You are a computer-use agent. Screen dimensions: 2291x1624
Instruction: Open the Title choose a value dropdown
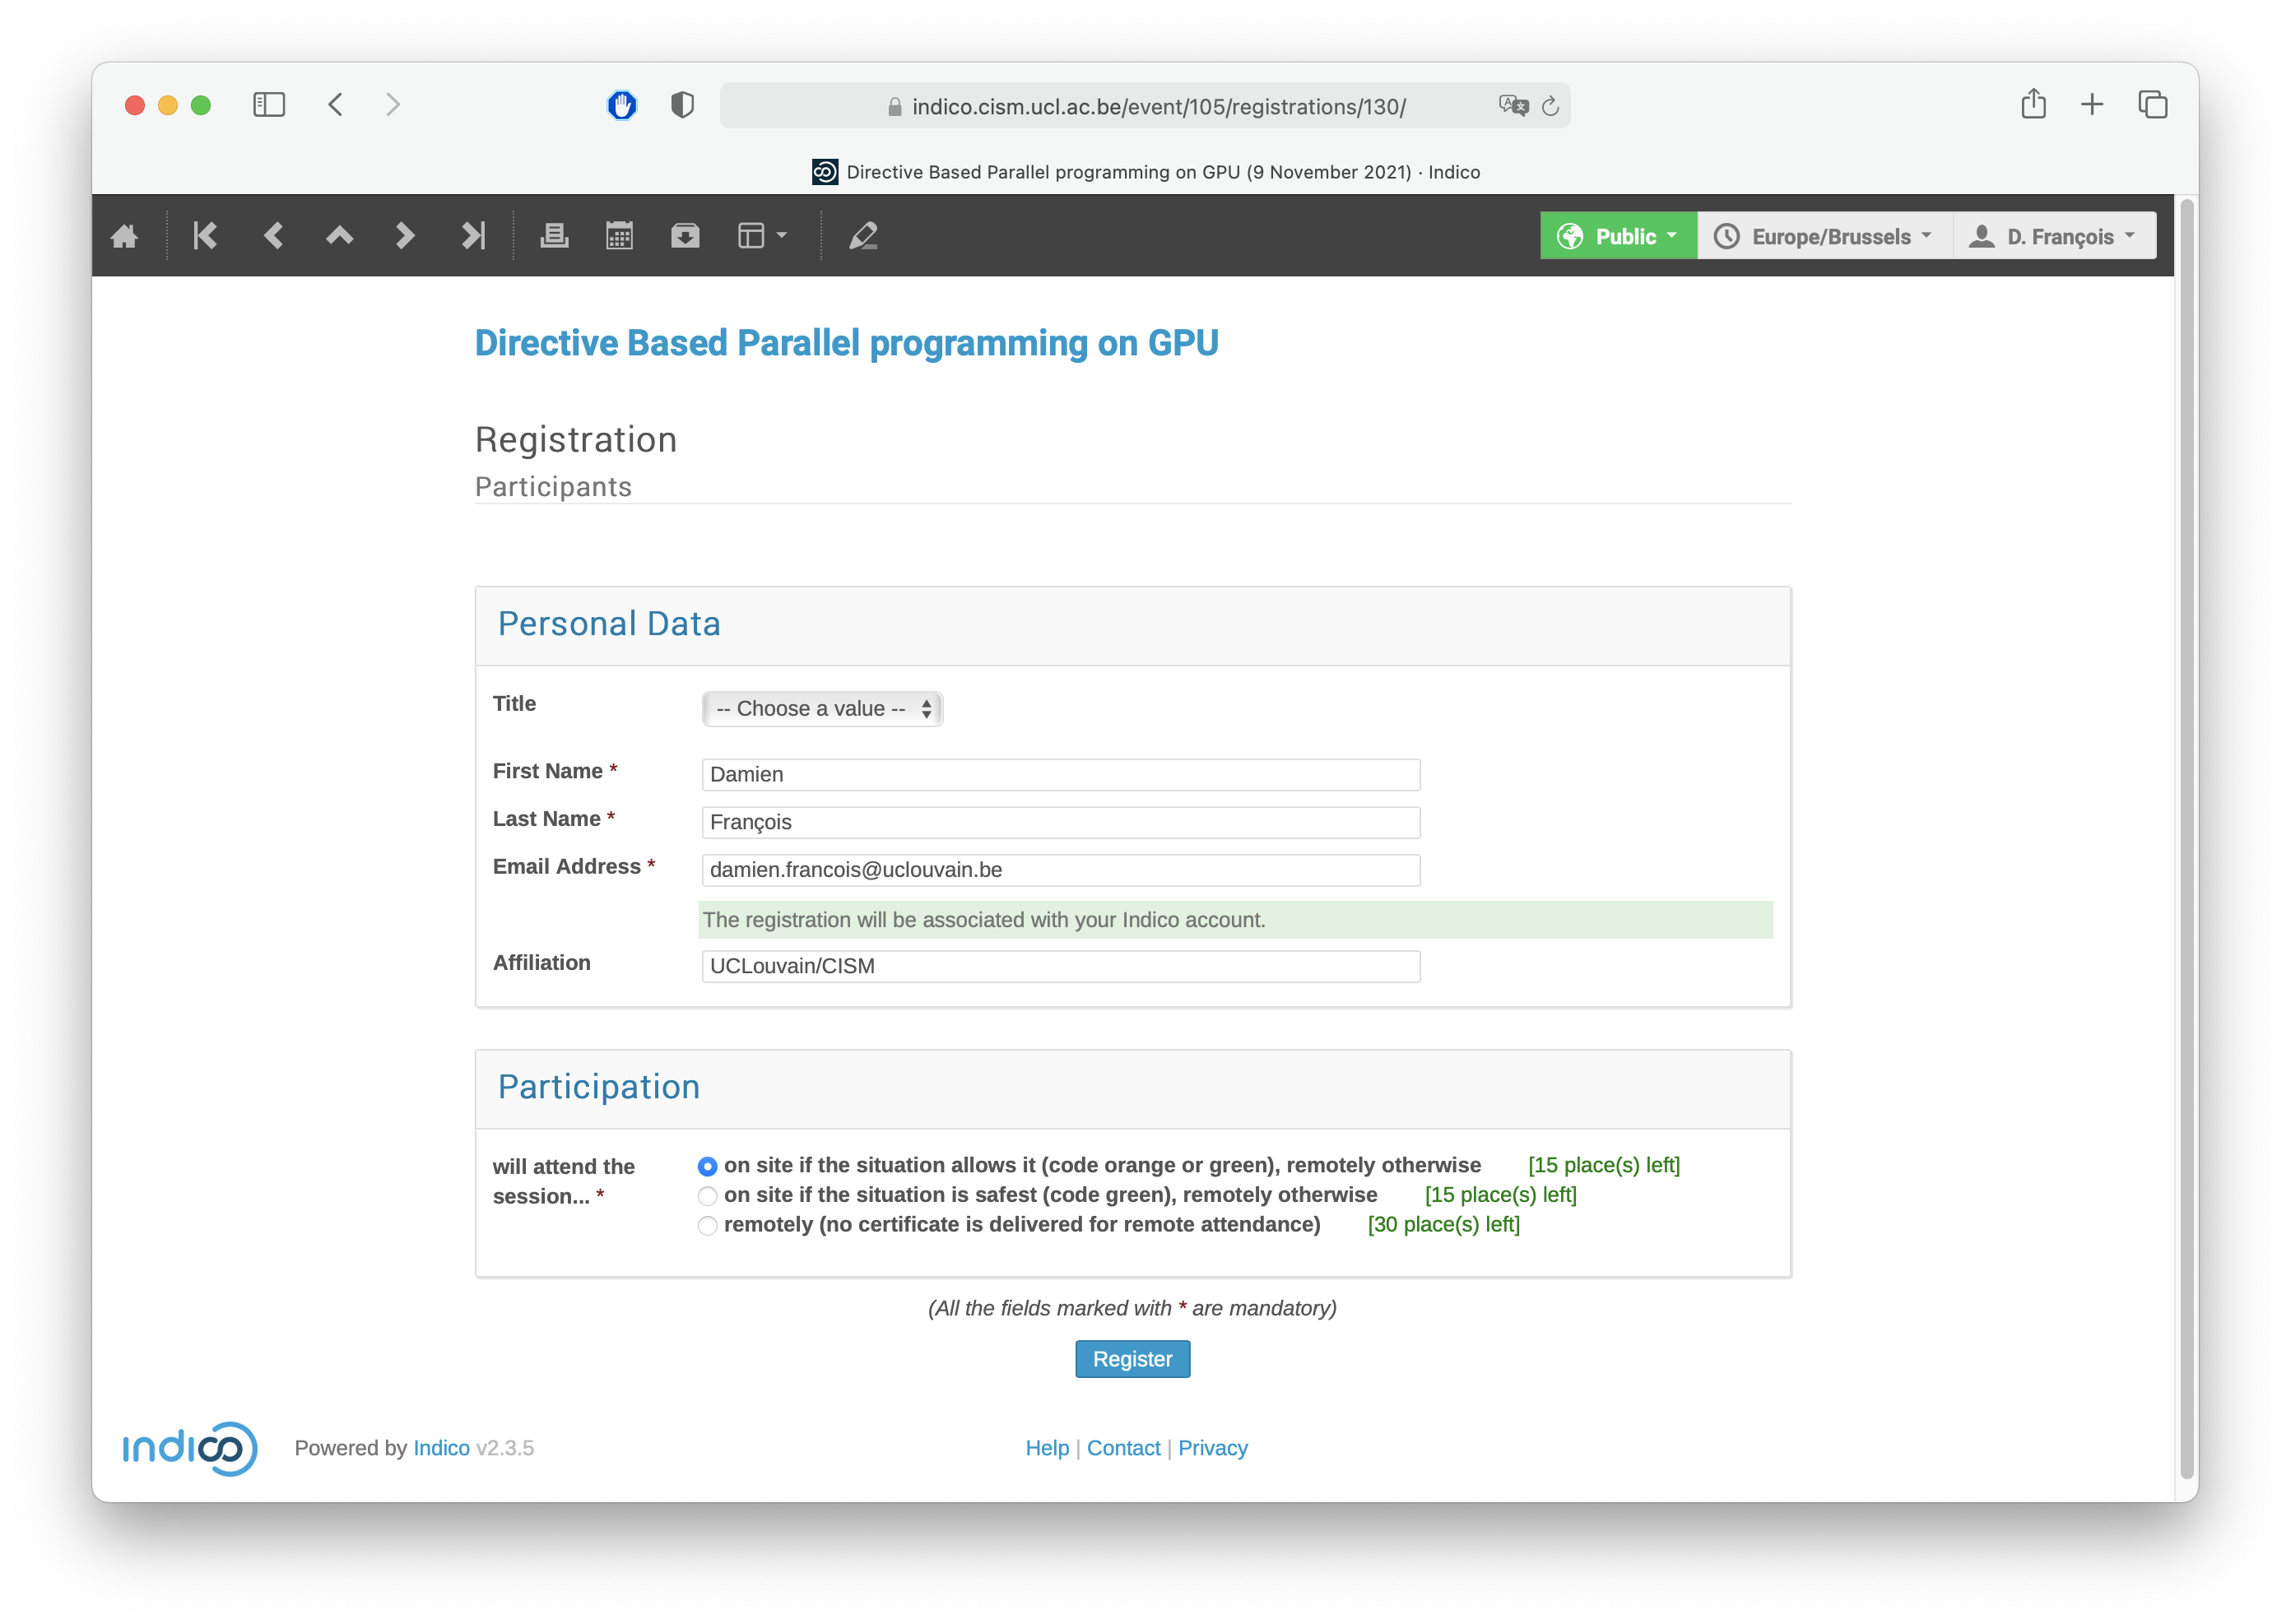[x=822, y=708]
